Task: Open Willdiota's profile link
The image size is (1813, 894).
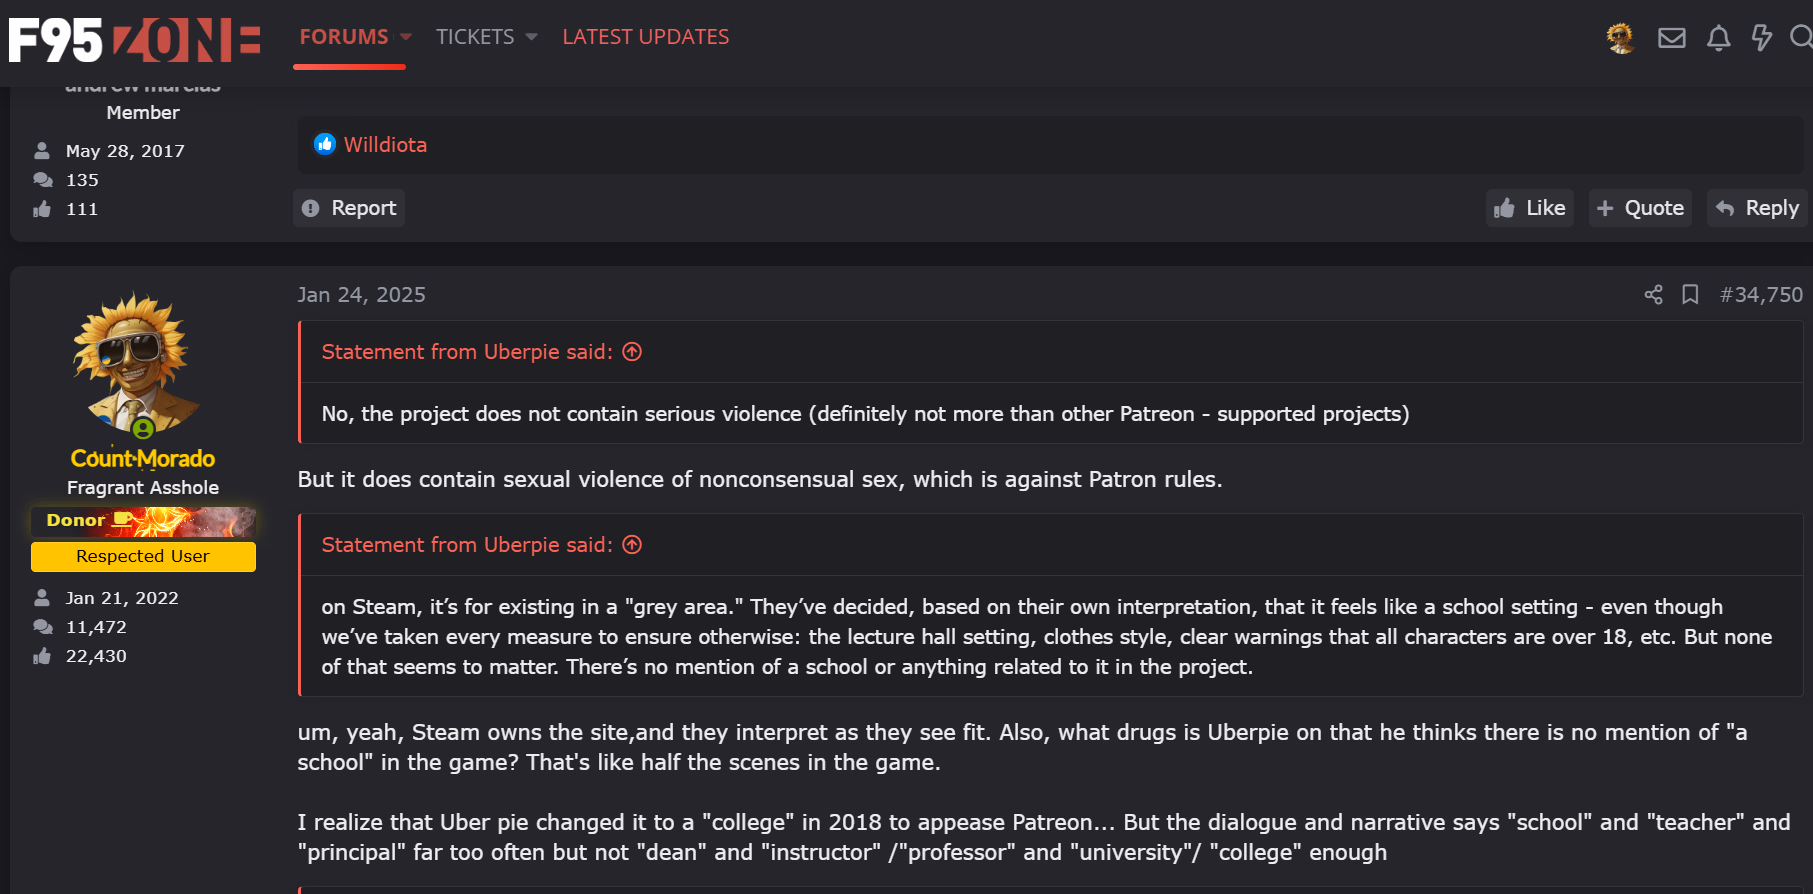Action: tap(385, 145)
